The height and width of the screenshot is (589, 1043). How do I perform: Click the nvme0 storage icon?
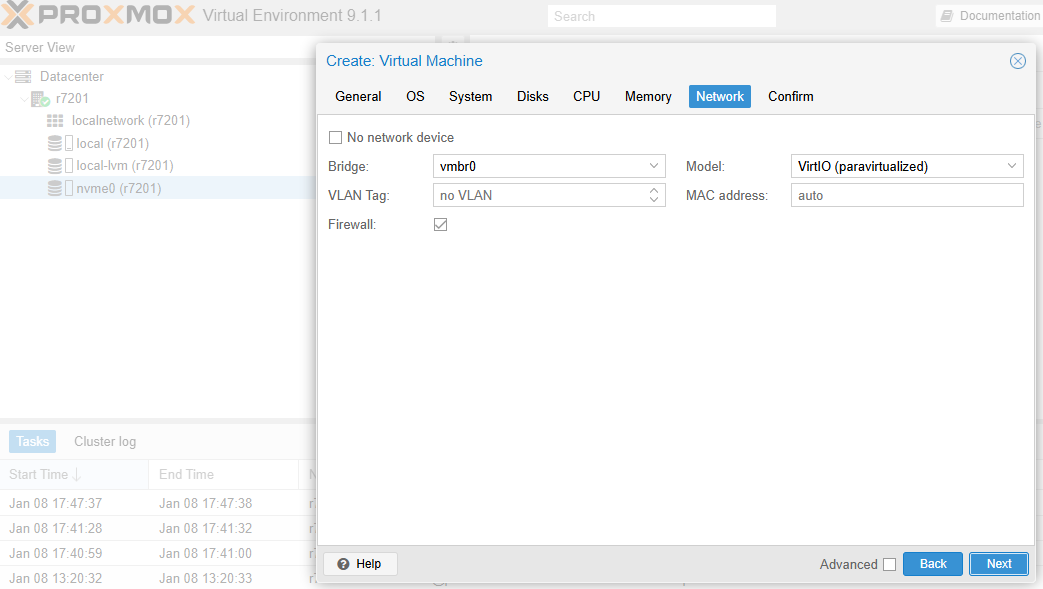point(55,188)
